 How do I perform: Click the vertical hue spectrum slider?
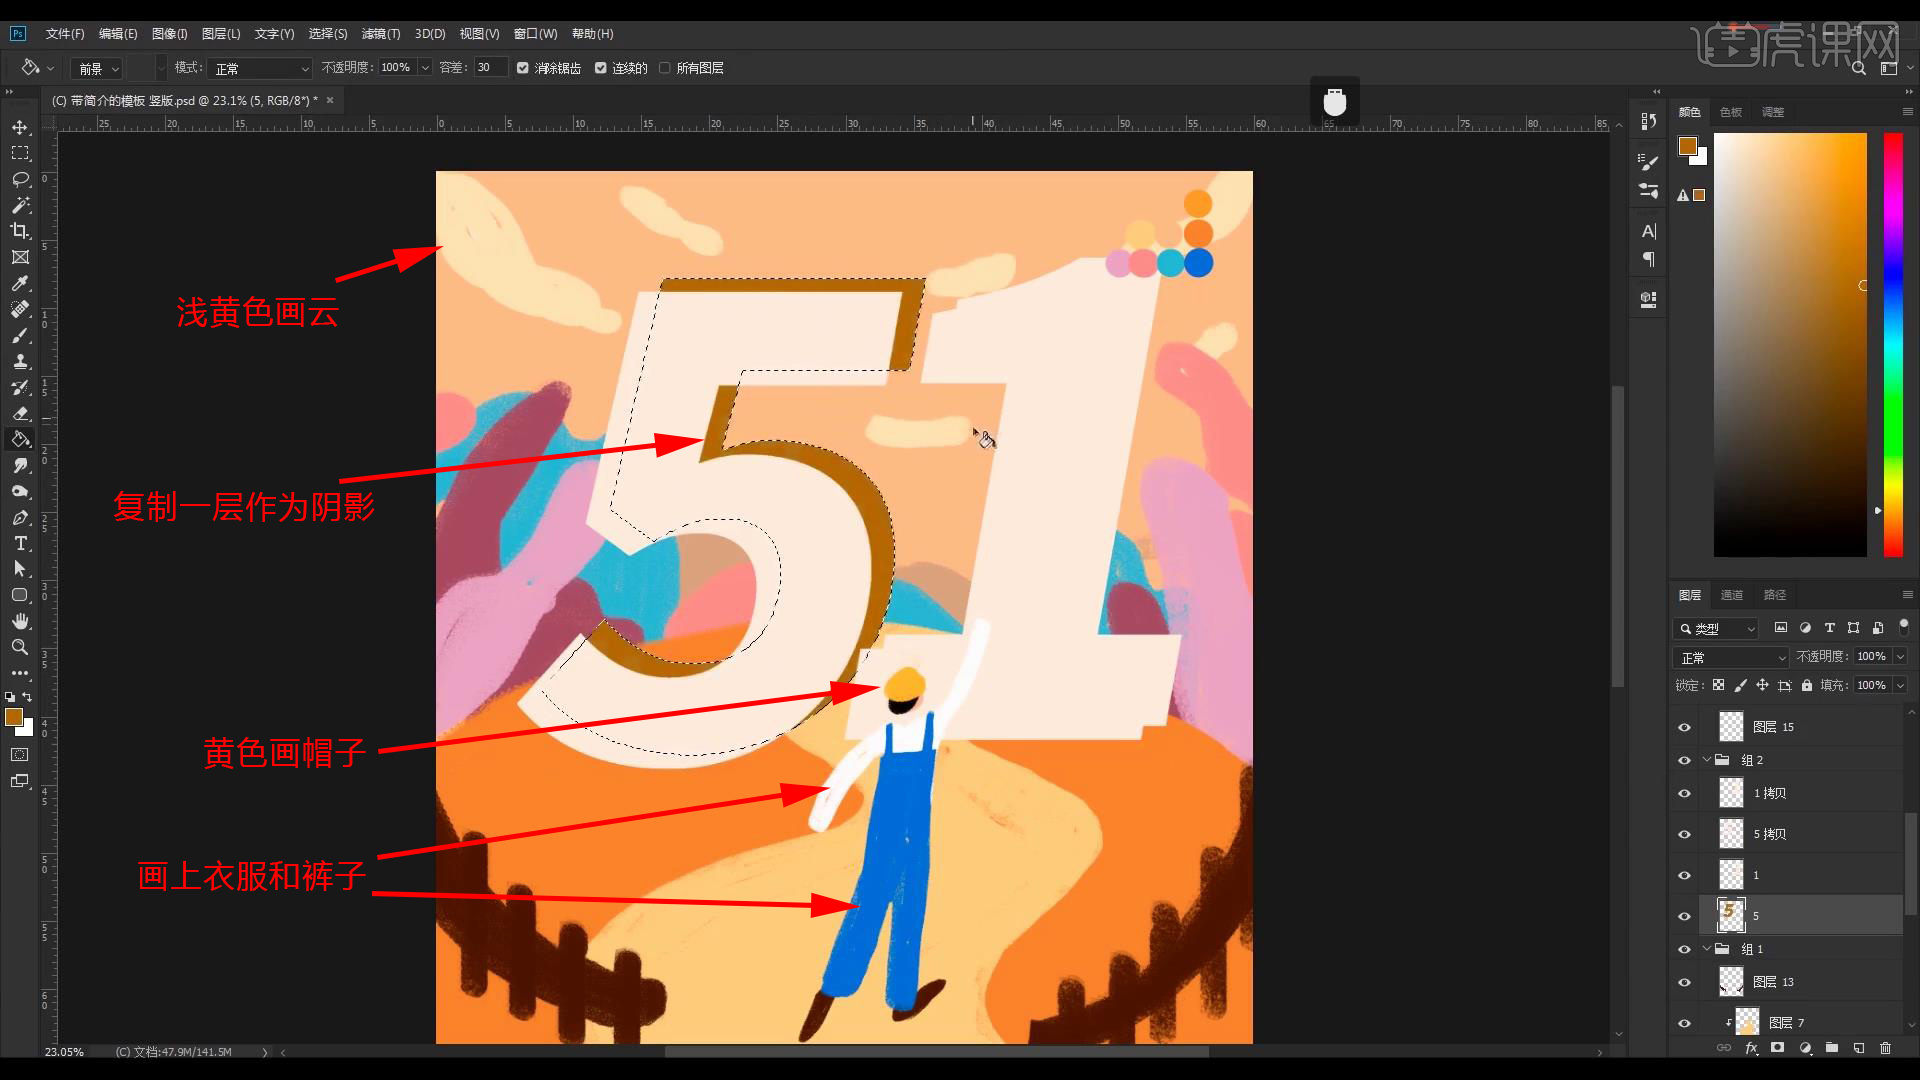[x=1893, y=345]
